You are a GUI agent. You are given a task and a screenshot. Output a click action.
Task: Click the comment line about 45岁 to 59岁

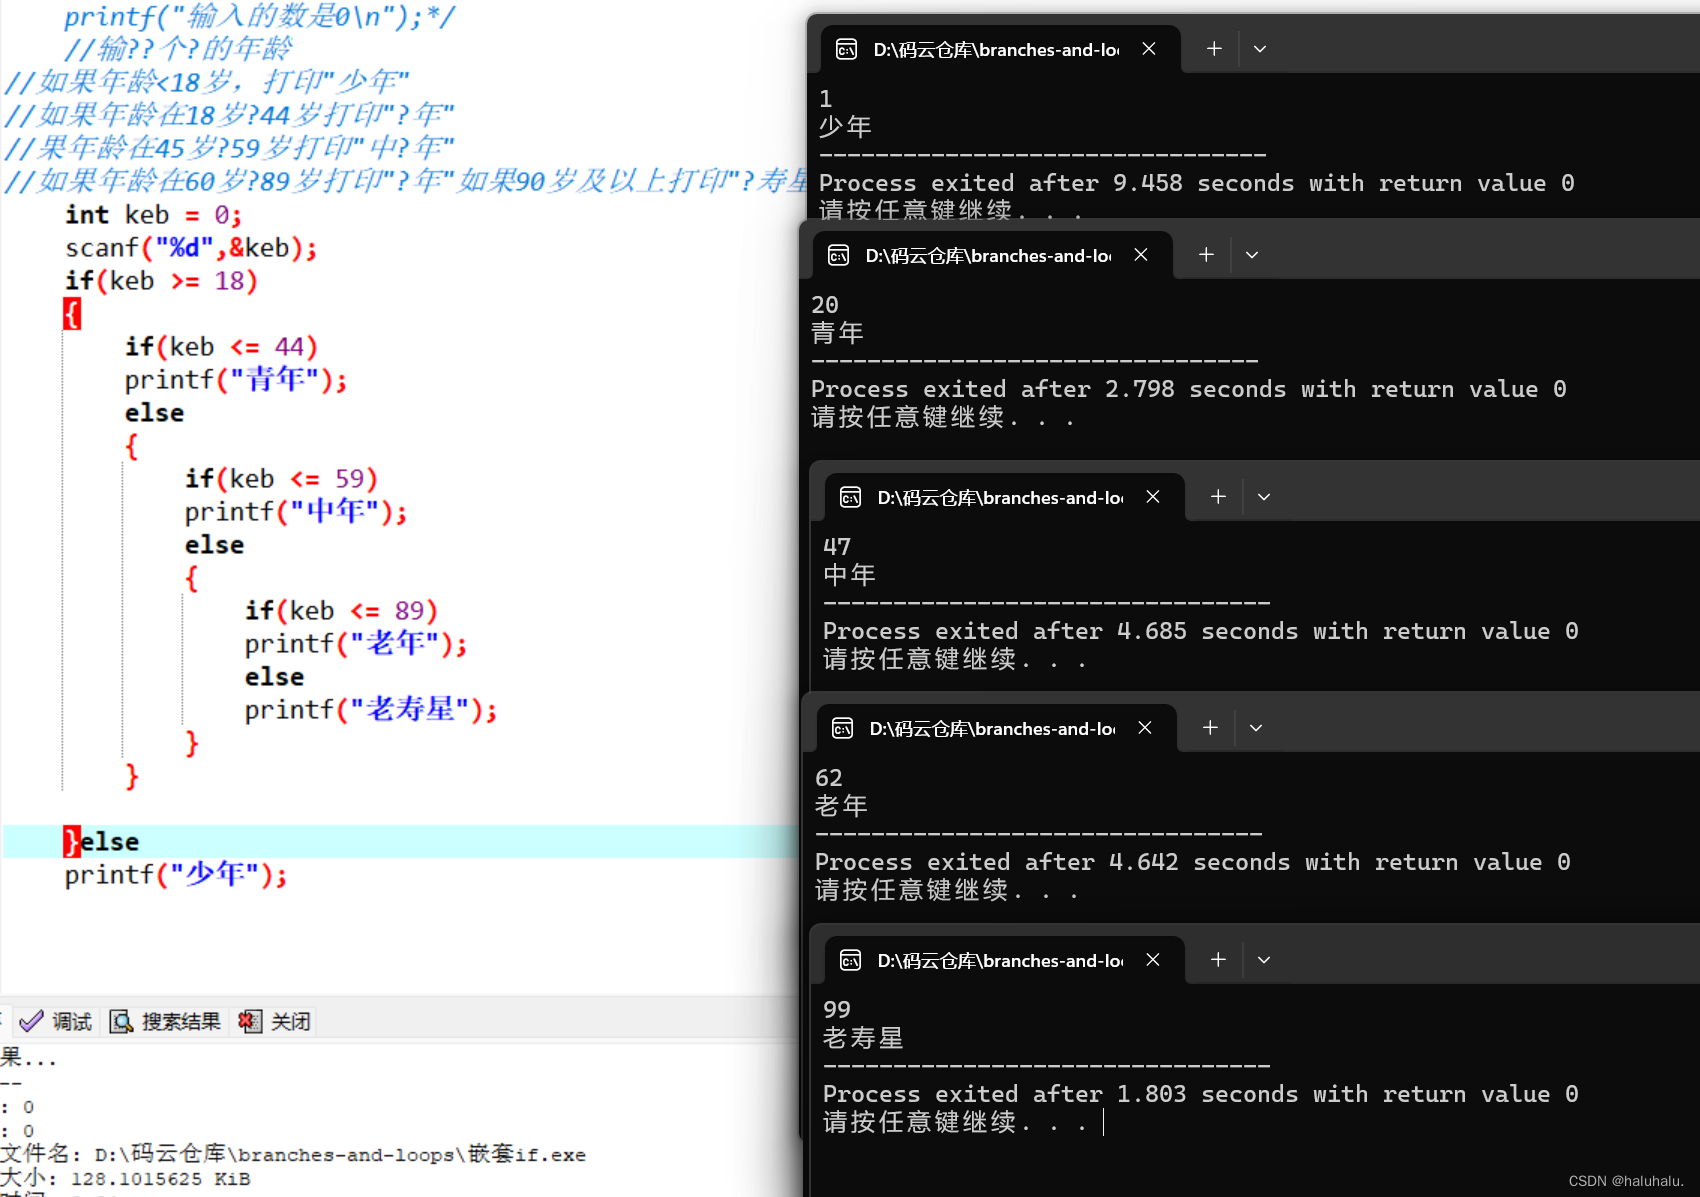click(229, 148)
